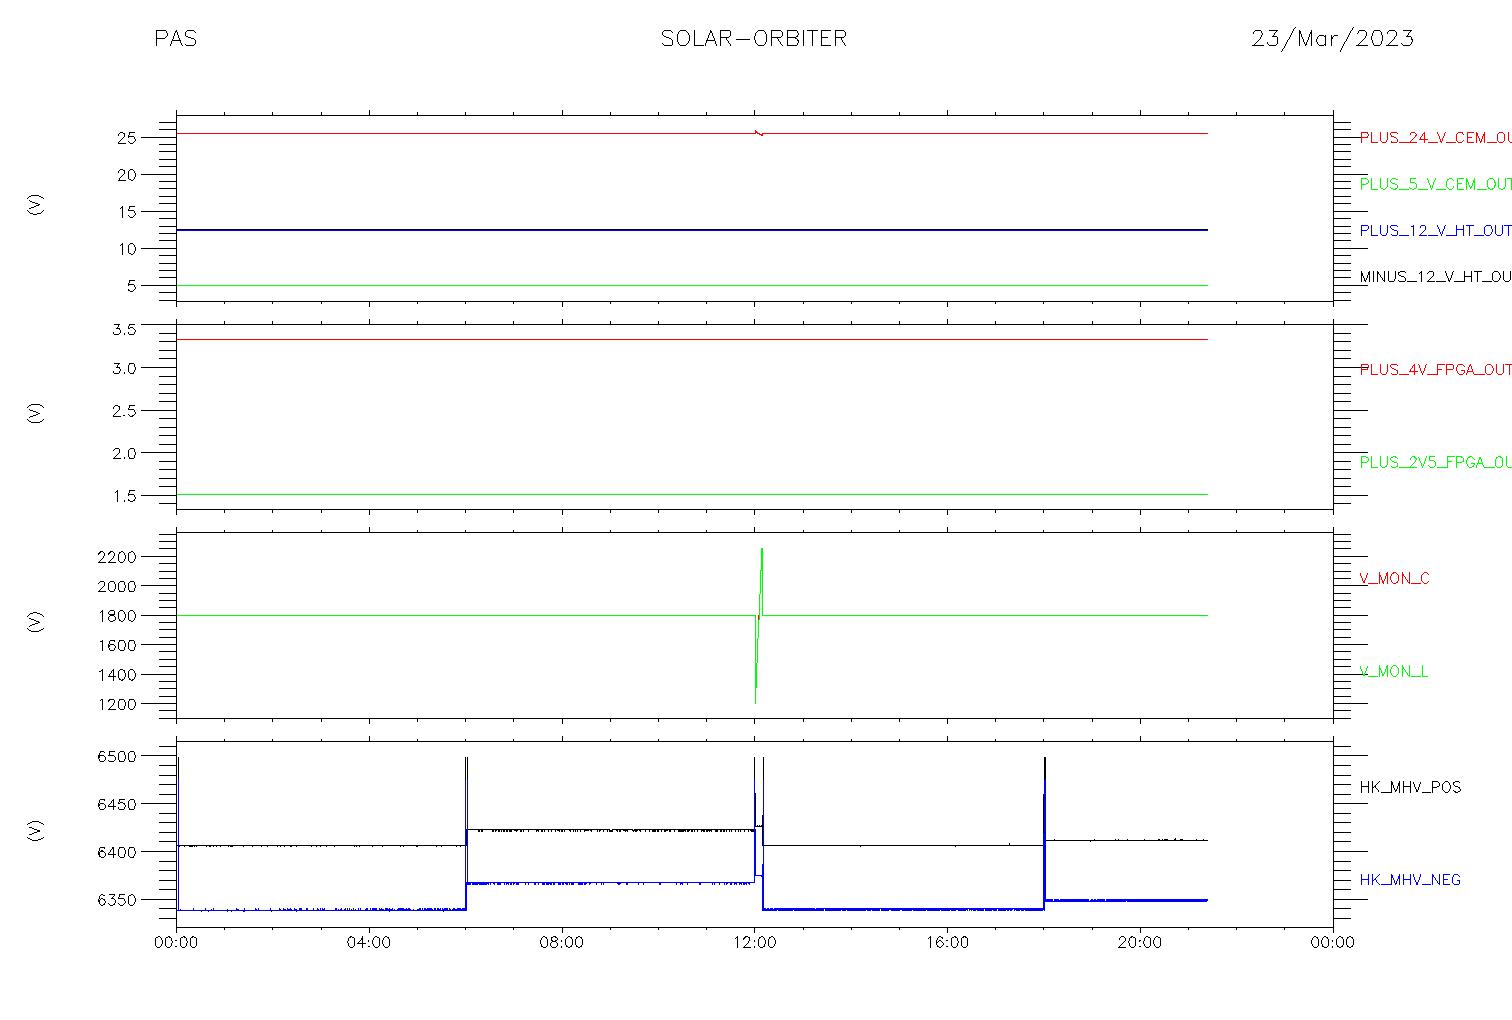The width and height of the screenshot is (1512, 1020).
Task: Click the 2200 tick on the V_MON panel
Action: coord(117,557)
